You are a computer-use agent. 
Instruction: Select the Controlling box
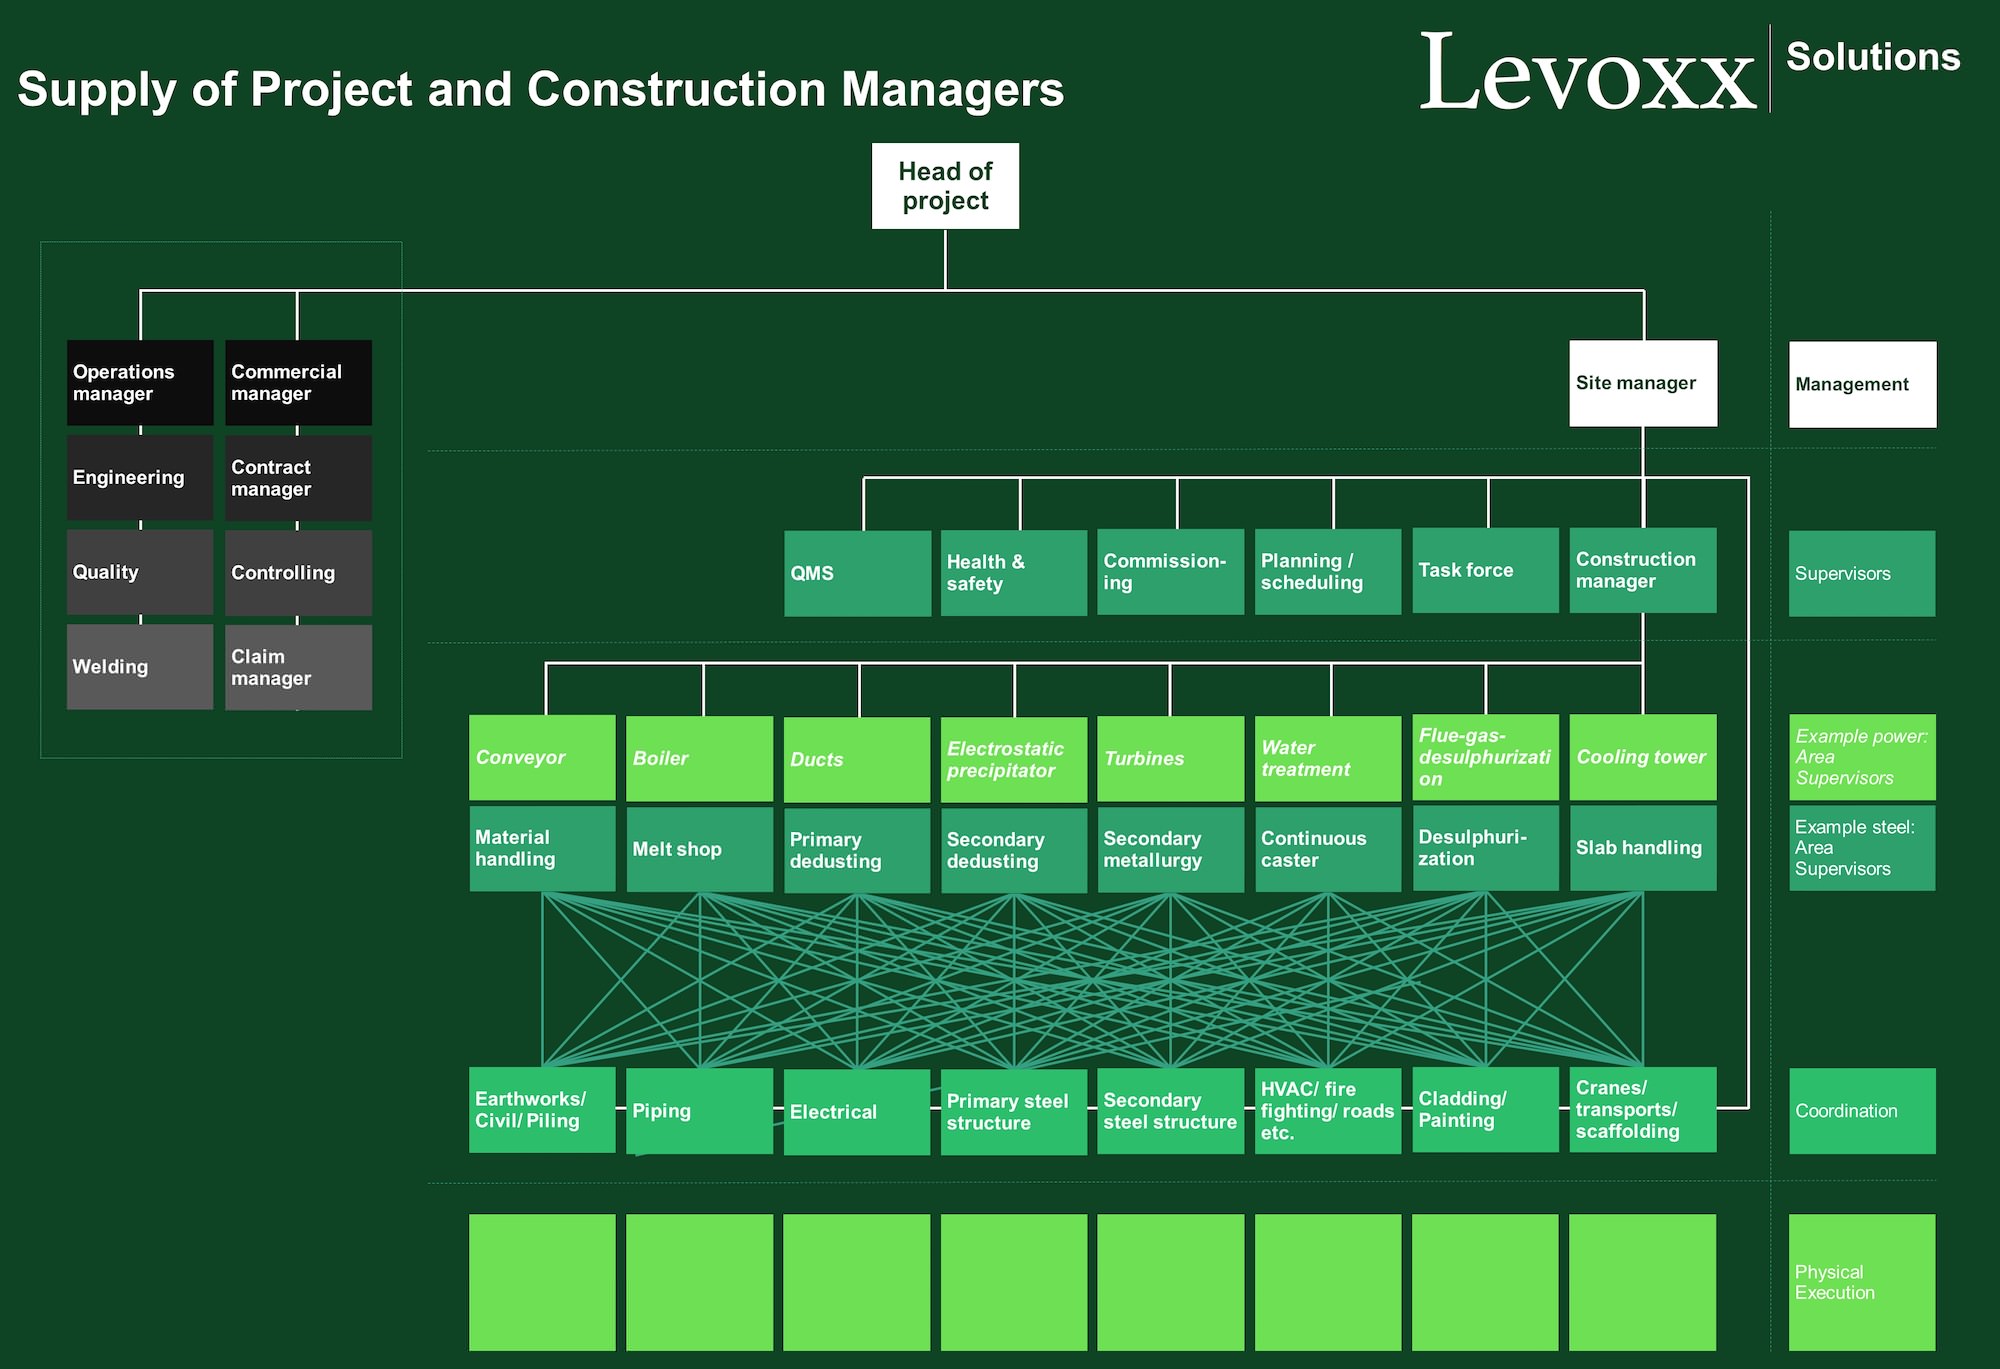298,572
